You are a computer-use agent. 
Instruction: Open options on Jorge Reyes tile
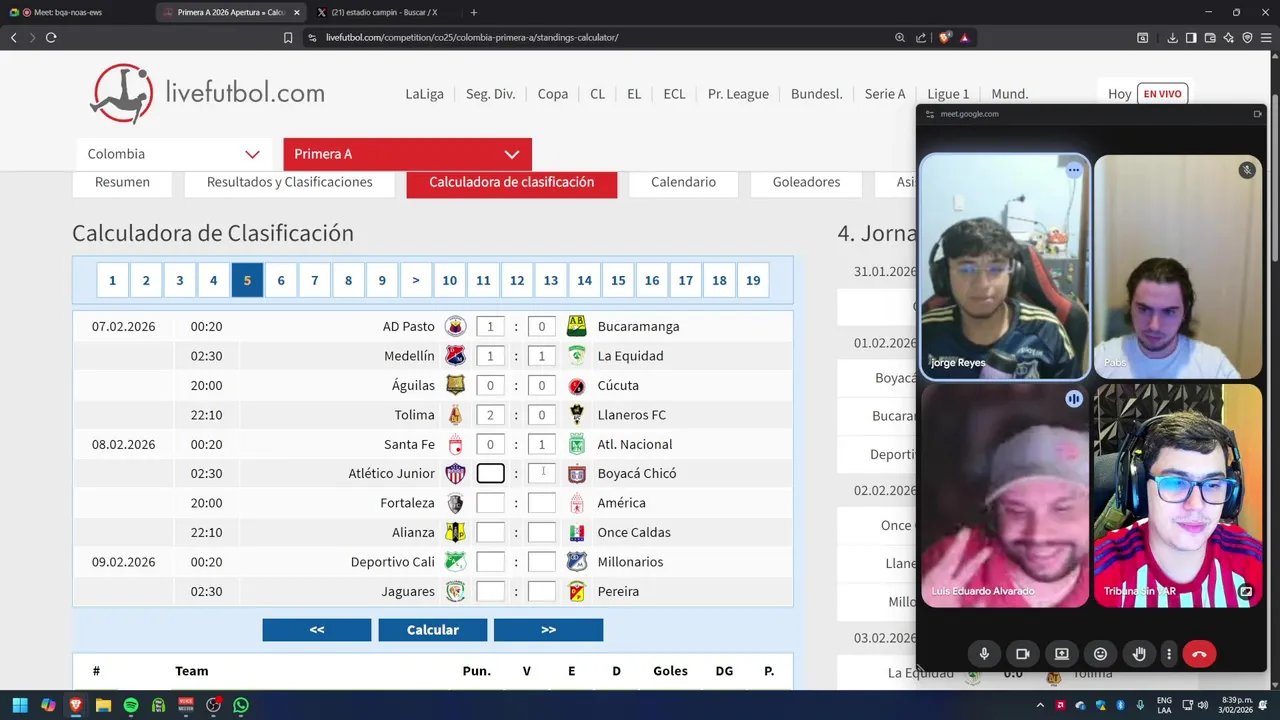(x=1074, y=170)
